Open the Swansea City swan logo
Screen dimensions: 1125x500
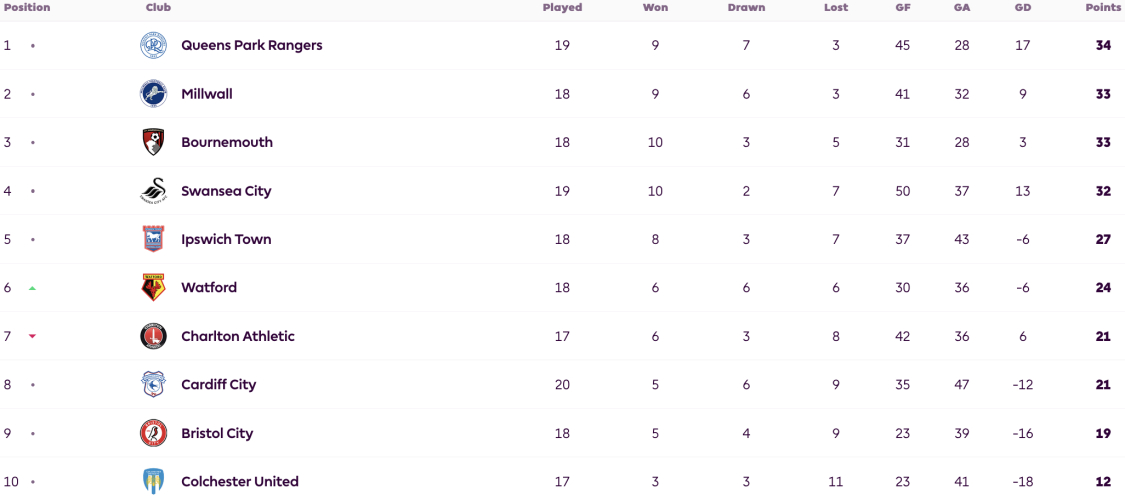coord(153,191)
